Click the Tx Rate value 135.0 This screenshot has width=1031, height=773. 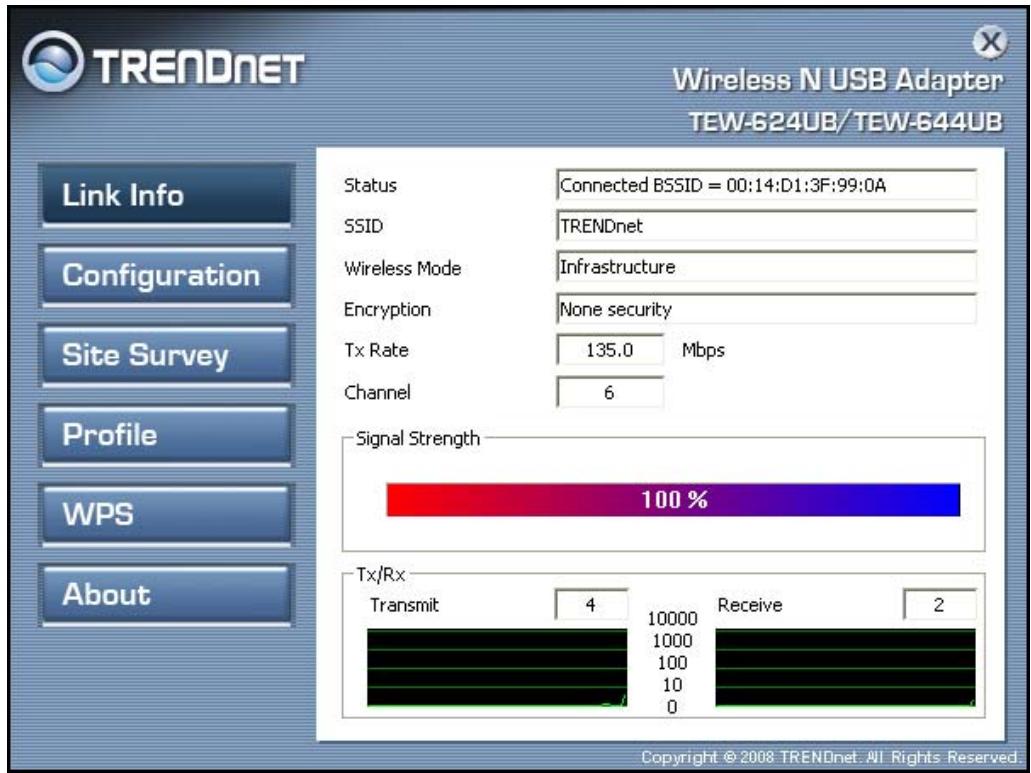point(610,350)
